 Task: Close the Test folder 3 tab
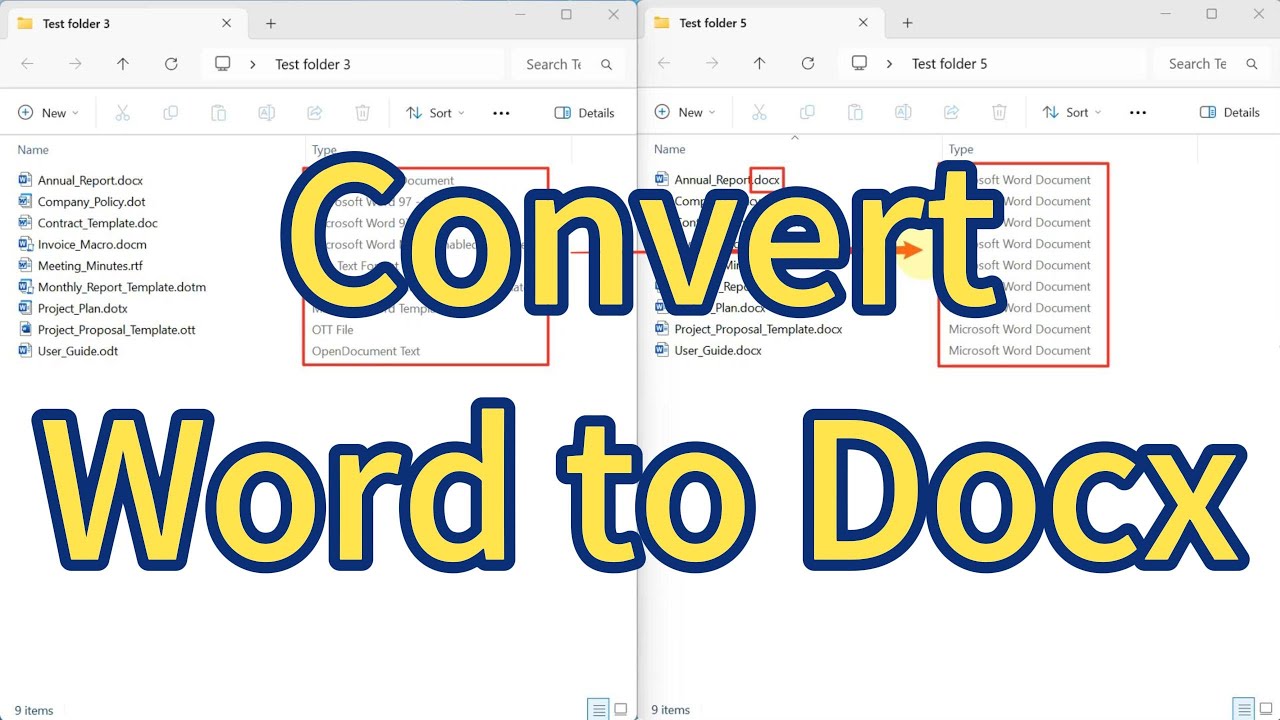click(x=226, y=23)
